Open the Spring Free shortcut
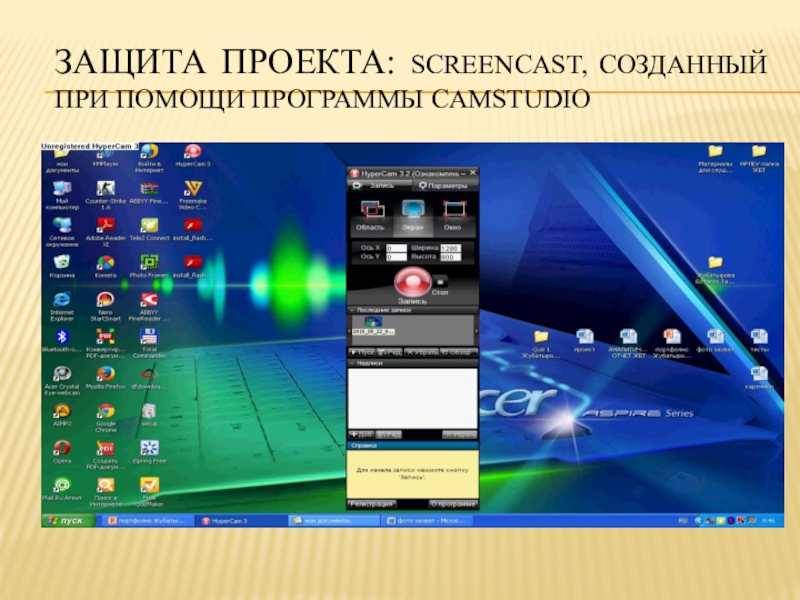800x600 pixels. 149,452
